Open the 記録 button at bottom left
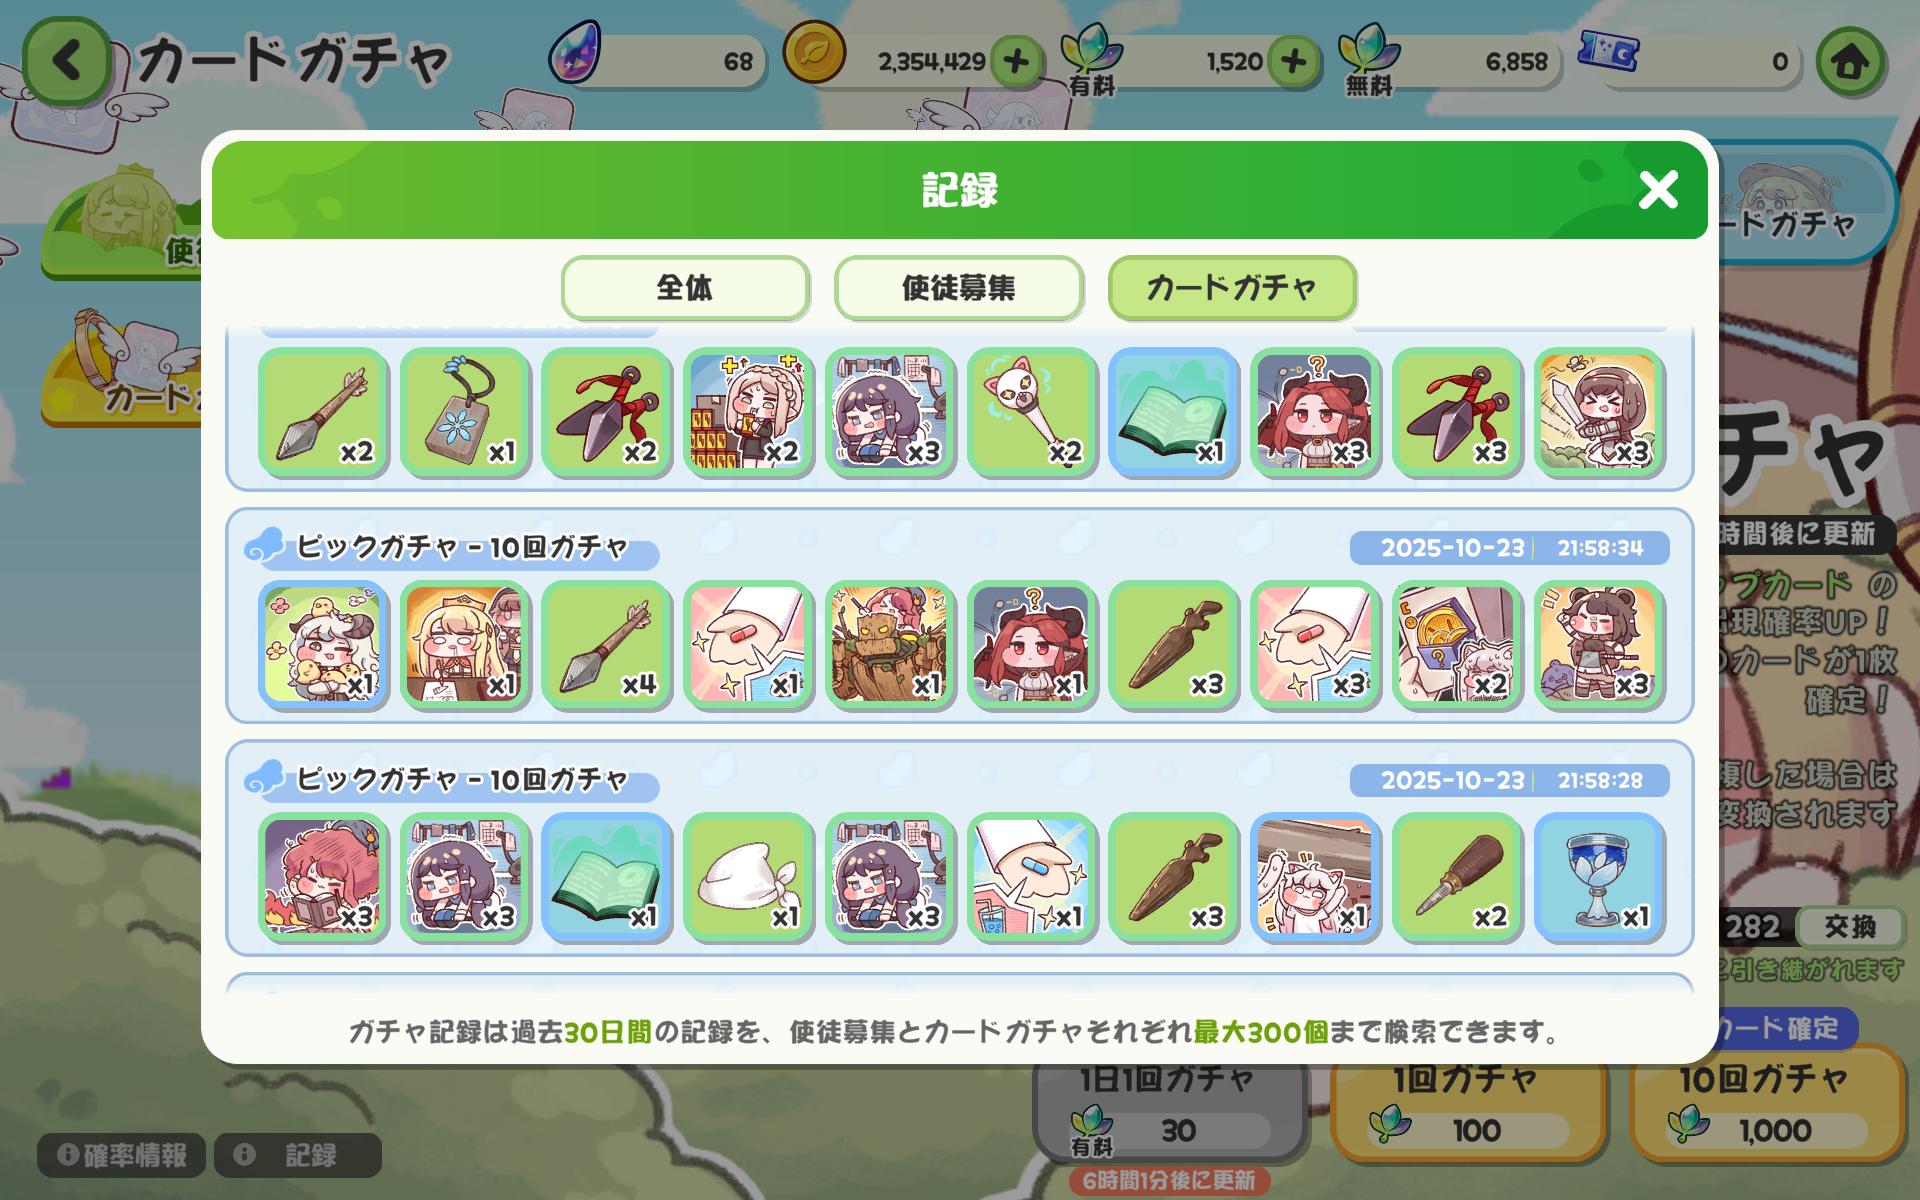The image size is (1920, 1200). 298,1156
